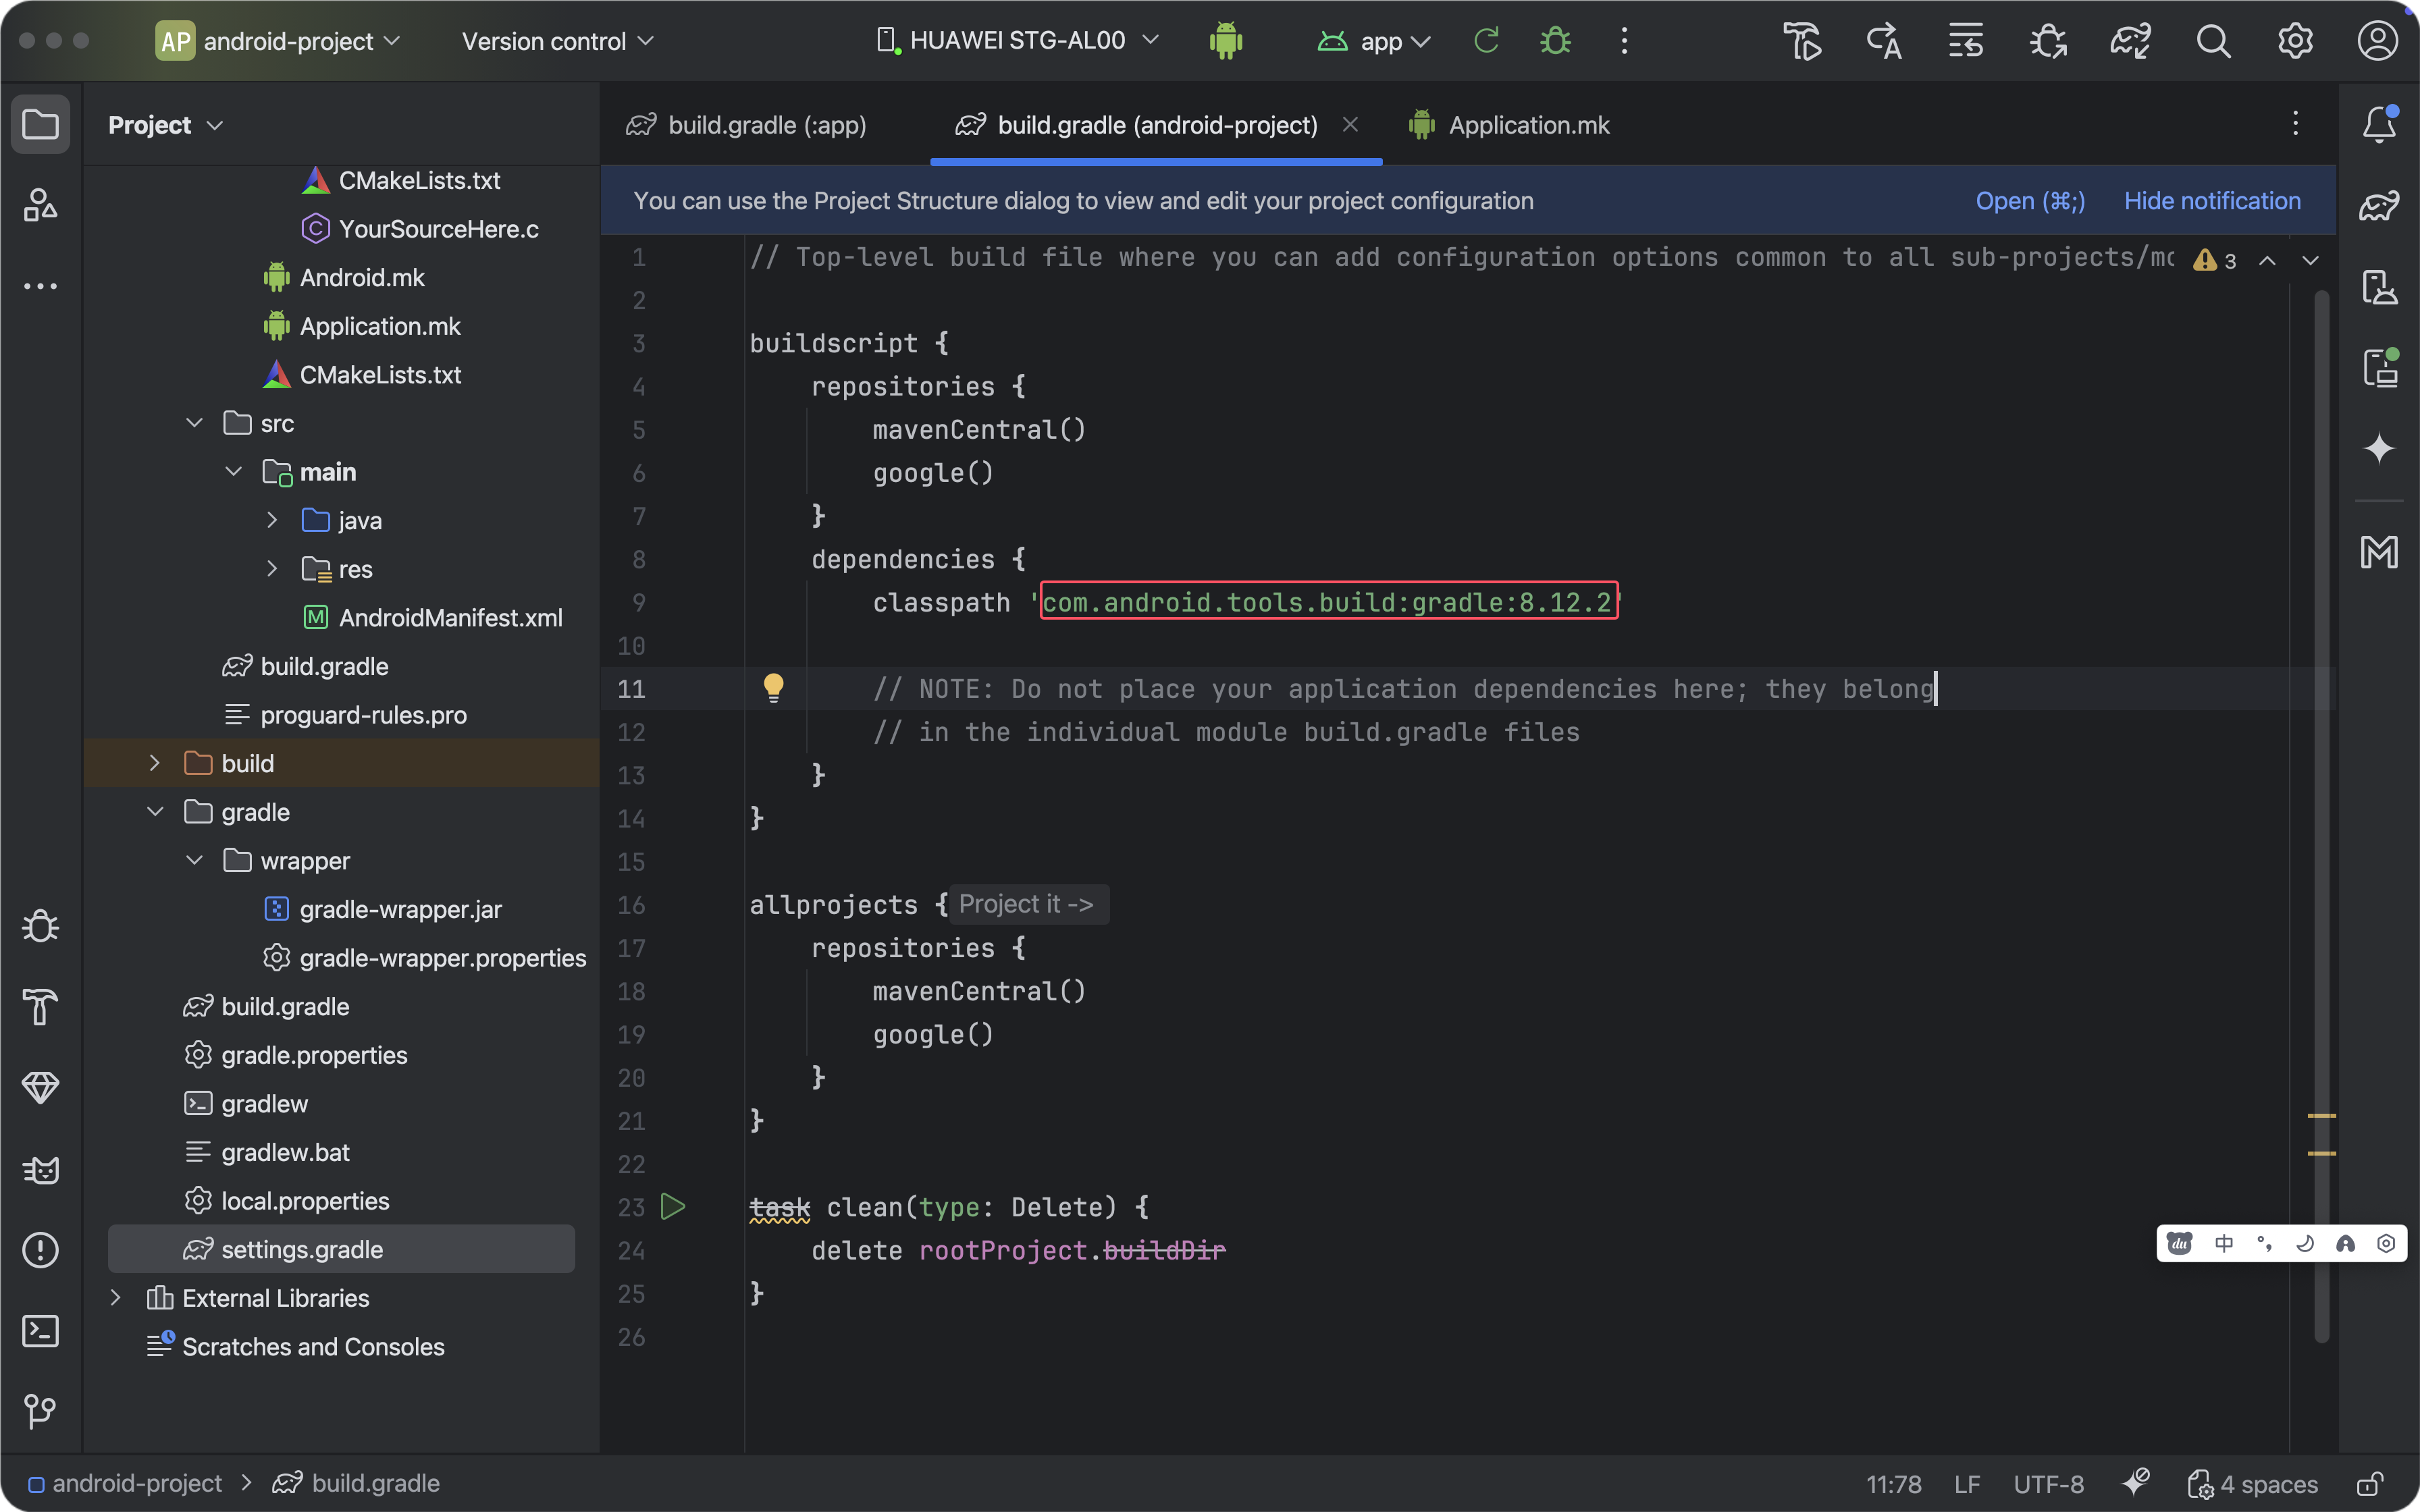Toggle the Project tool window folder button
The width and height of the screenshot is (2420, 1512).
(x=40, y=125)
